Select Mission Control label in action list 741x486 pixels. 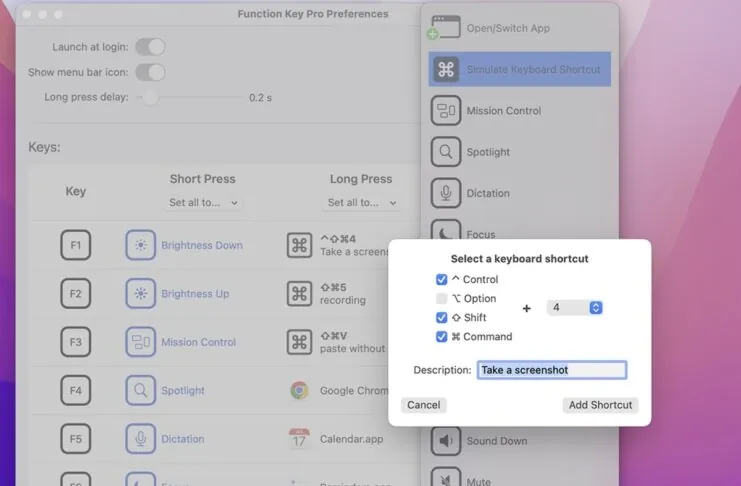pos(504,111)
